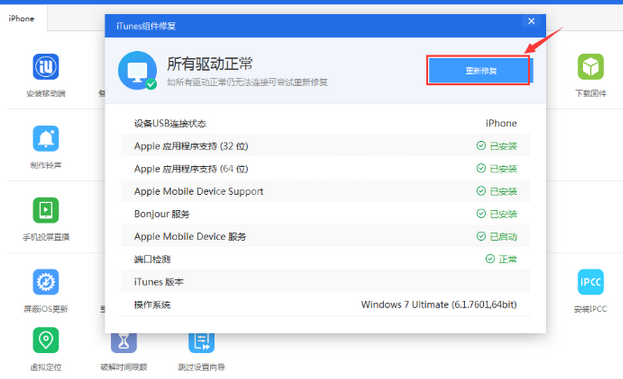Click the Windows 7 Ultimate version value
The height and width of the screenshot is (379, 623).
pyautogui.click(x=439, y=305)
